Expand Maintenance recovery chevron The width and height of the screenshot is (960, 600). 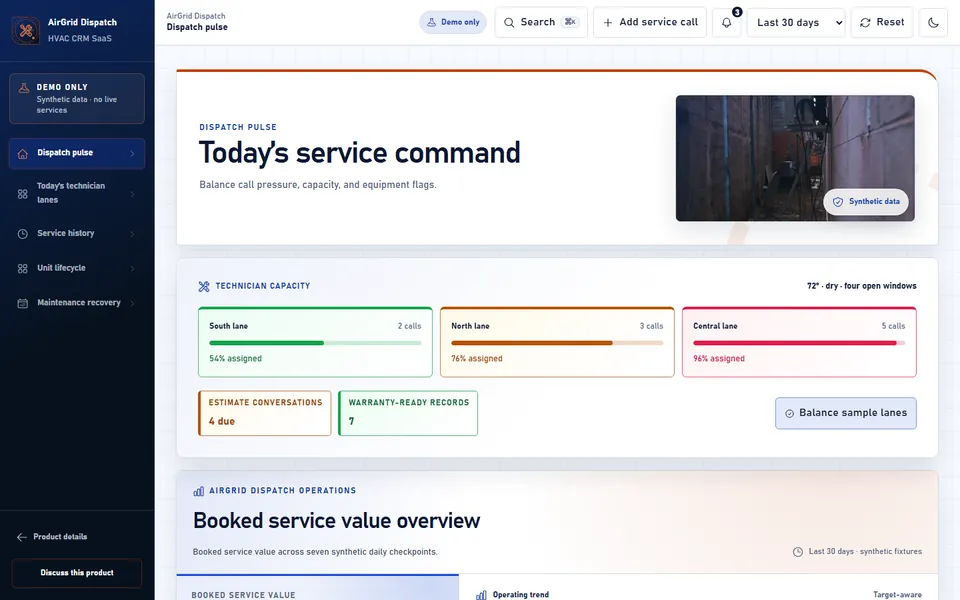[x=132, y=303]
